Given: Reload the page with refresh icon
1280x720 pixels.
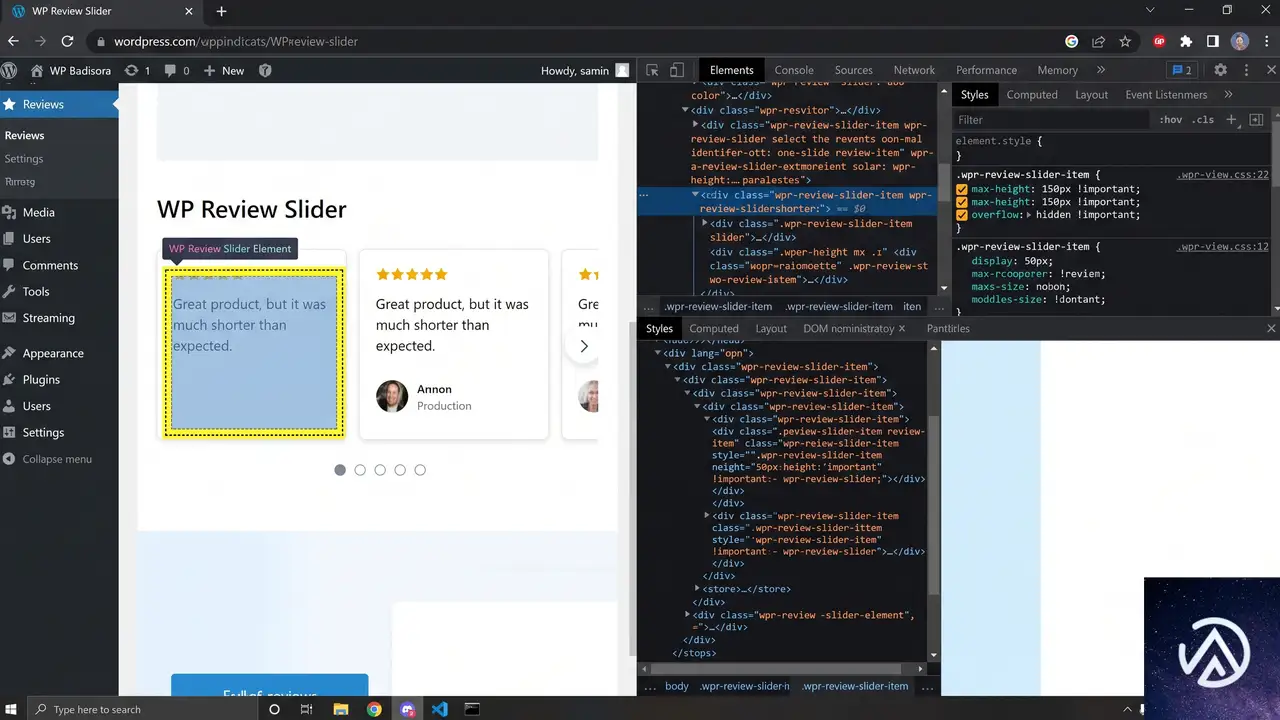Looking at the screenshot, I should tap(67, 41).
